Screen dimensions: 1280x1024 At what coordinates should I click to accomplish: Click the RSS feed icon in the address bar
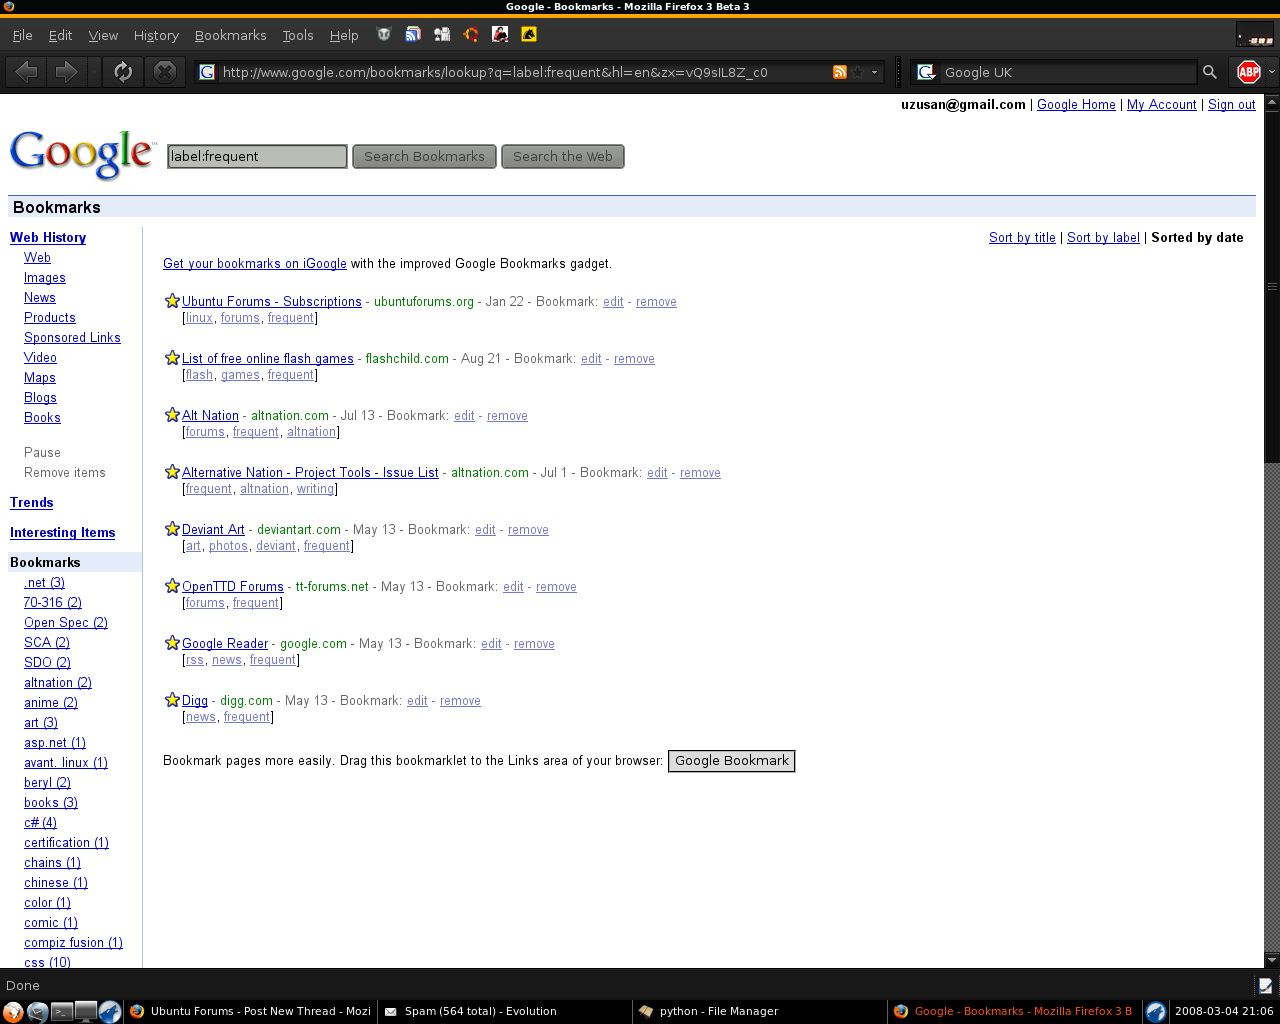click(x=840, y=72)
